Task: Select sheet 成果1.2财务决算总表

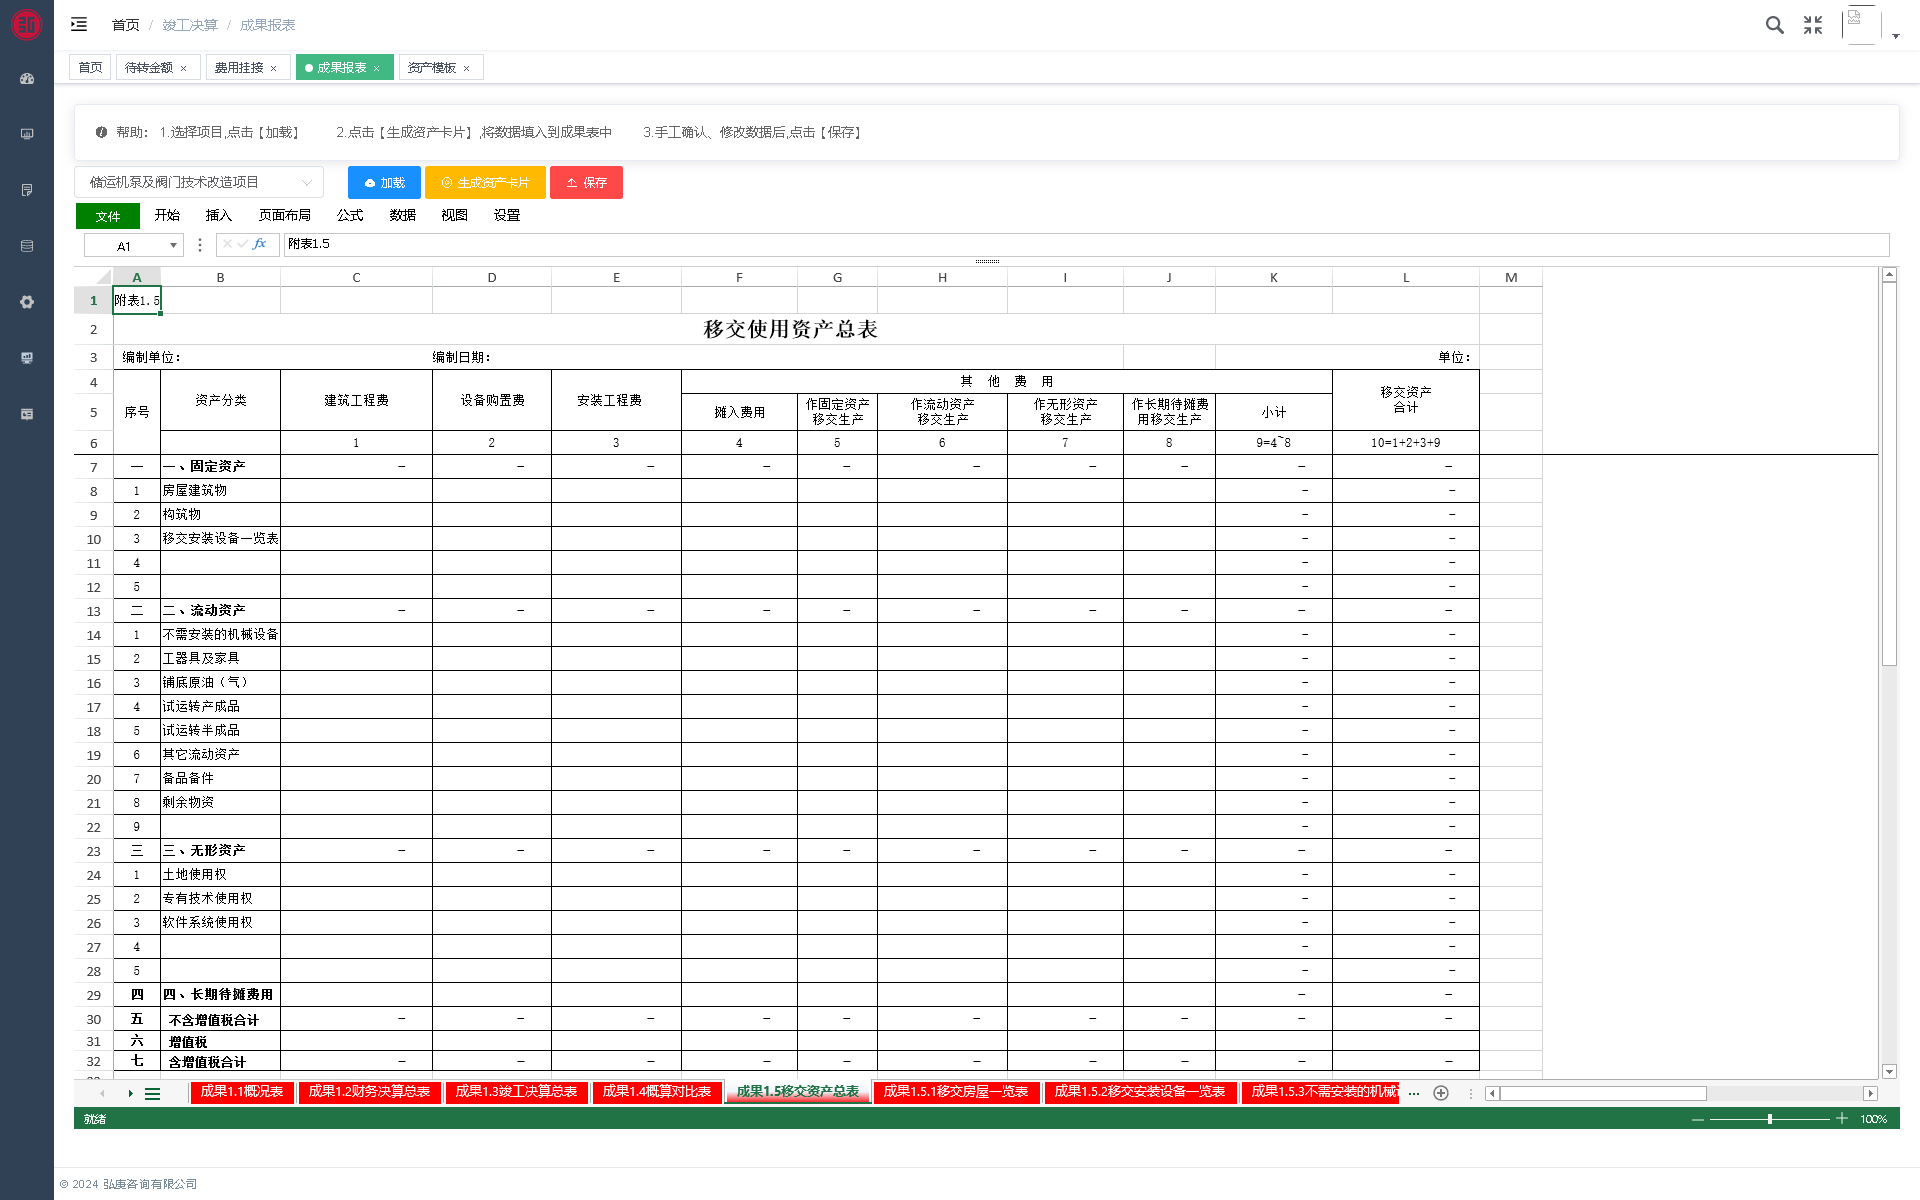Action: 369,1092
